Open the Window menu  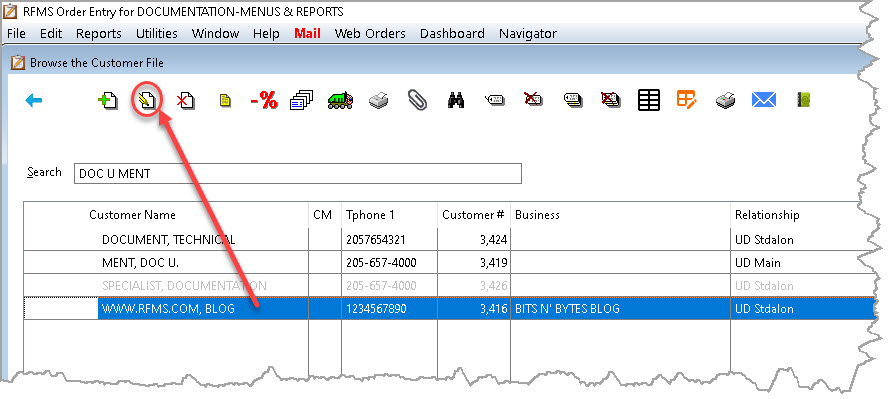click(x=215, y=33)
